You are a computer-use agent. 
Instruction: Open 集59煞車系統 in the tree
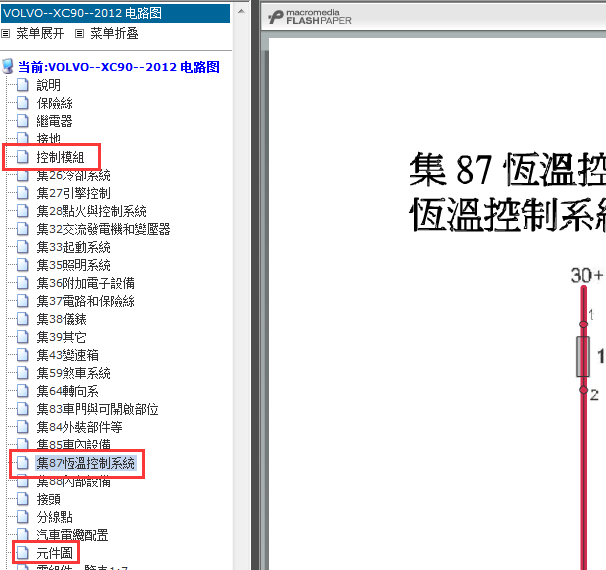coord(73,373)
